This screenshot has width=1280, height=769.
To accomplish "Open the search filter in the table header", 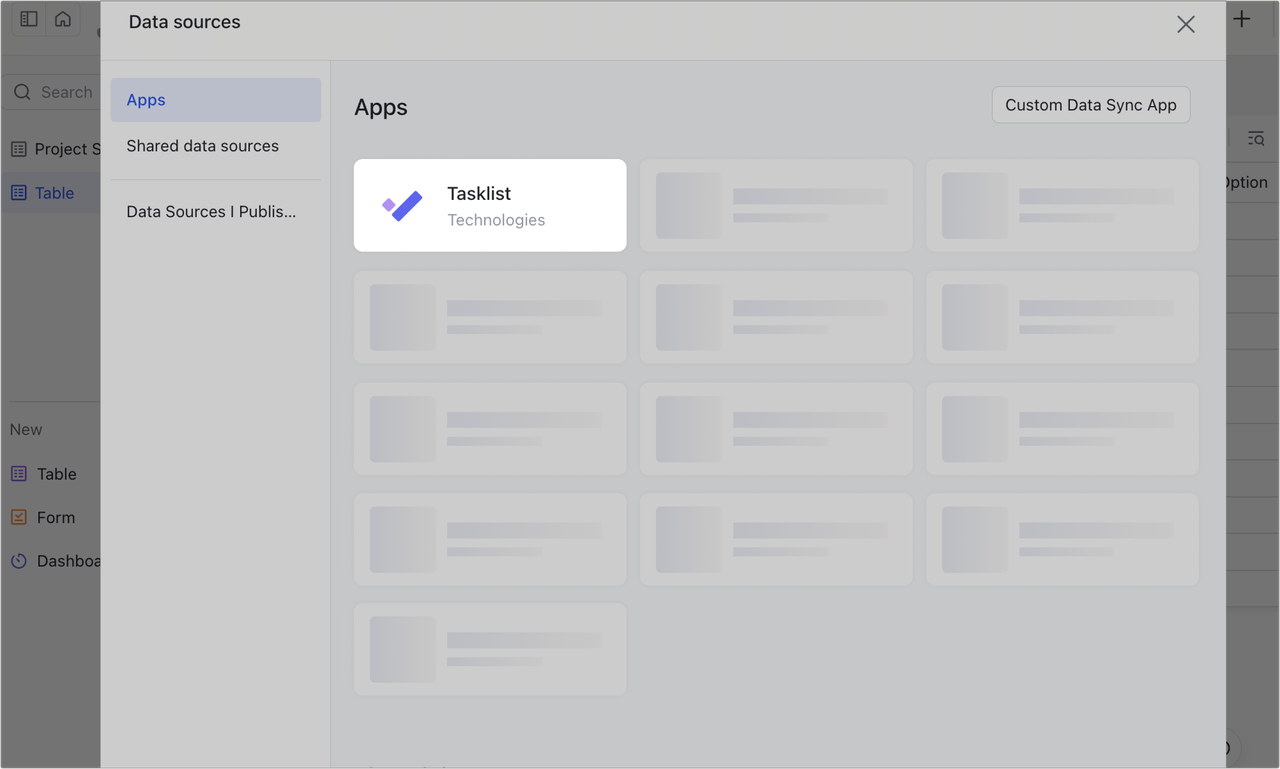I will coord(1255,139).
